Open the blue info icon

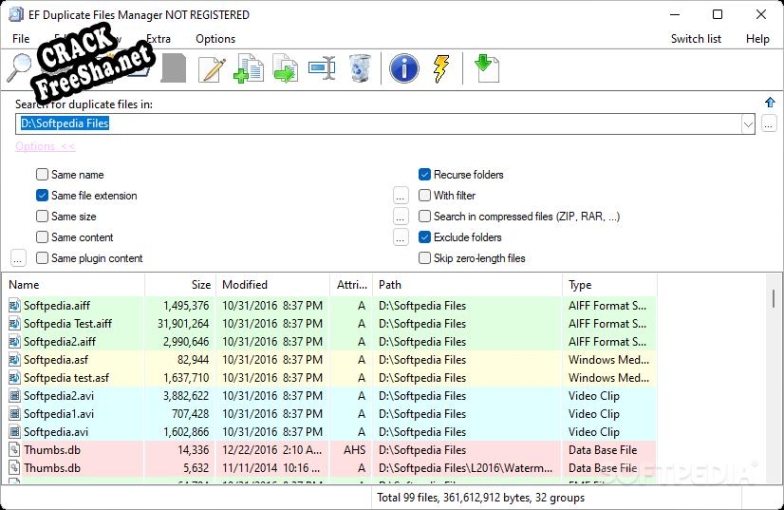tap(404, 68)
